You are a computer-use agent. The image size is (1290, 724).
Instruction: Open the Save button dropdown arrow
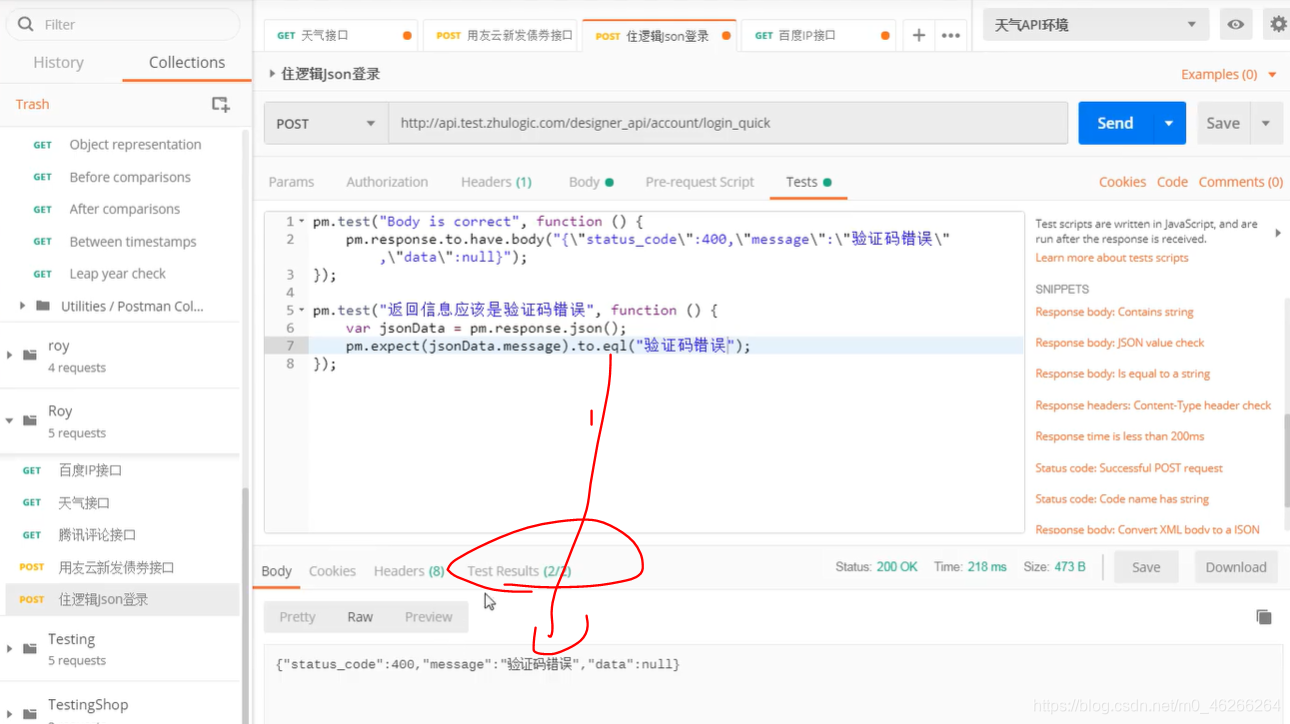[x=1266, y=123]
